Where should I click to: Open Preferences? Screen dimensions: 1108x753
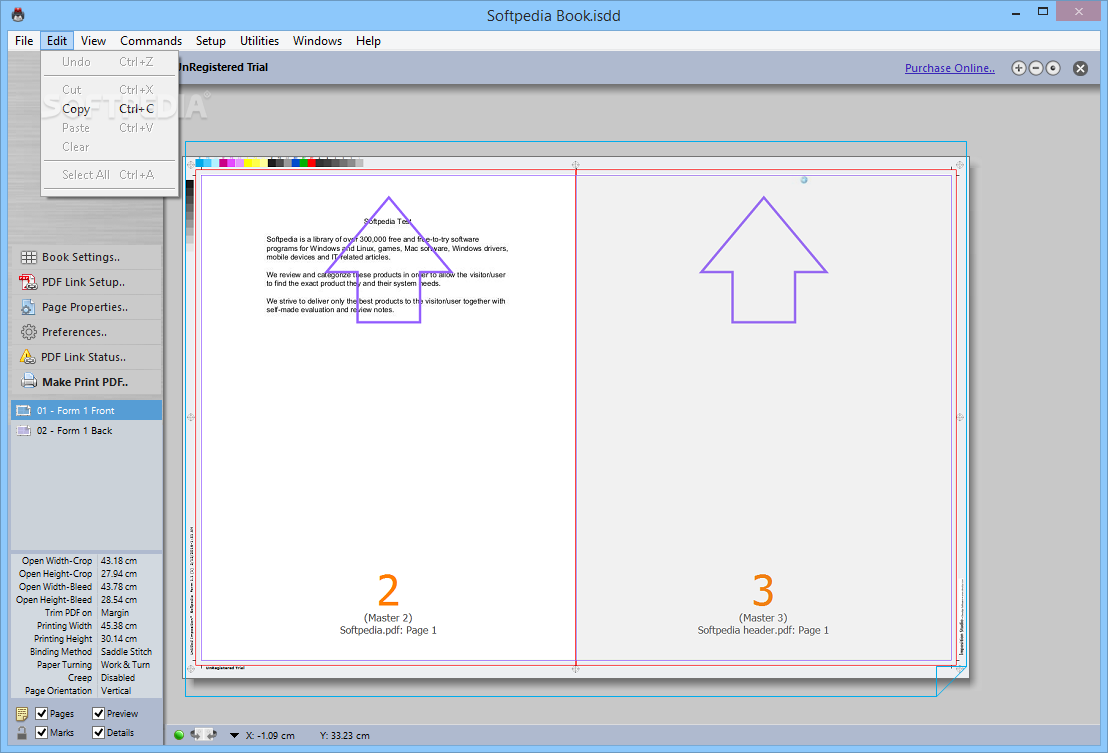tap(86, 331)
